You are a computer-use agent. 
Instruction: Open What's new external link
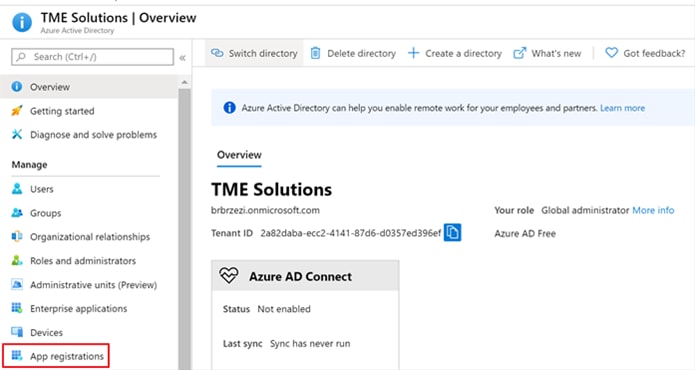[x=547, y=53]
